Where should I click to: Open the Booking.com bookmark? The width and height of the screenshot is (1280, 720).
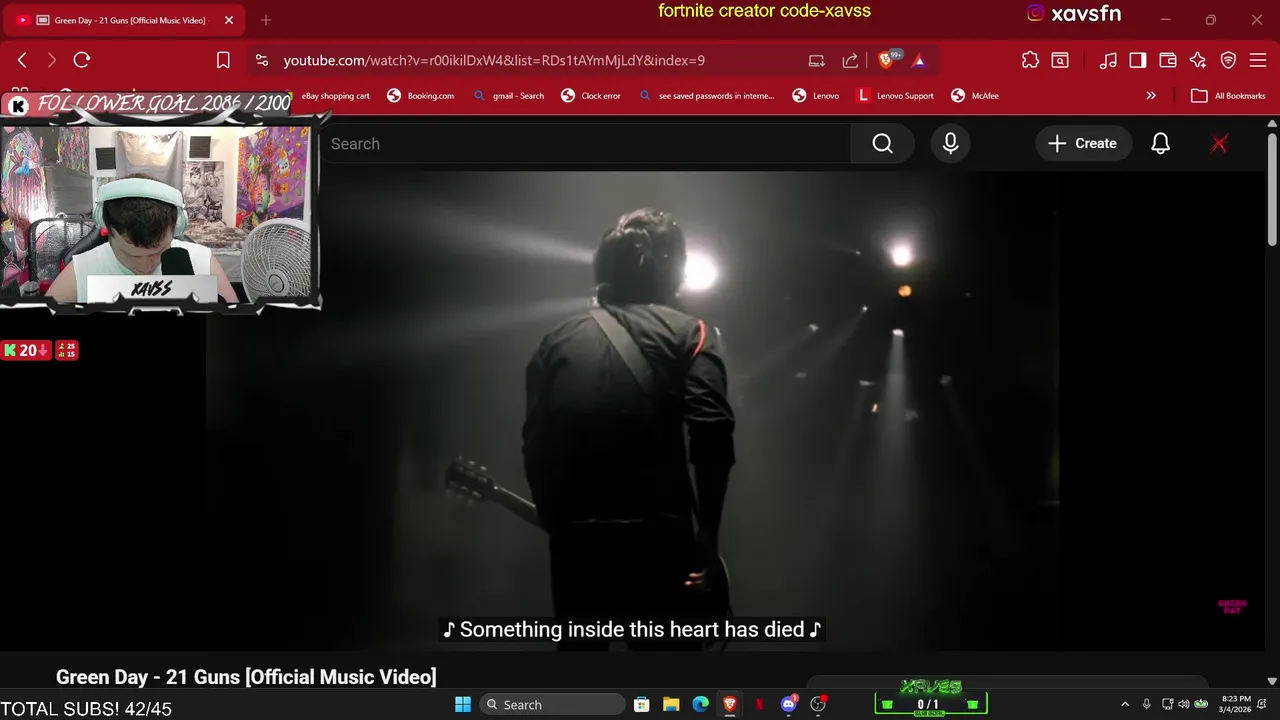421,96
